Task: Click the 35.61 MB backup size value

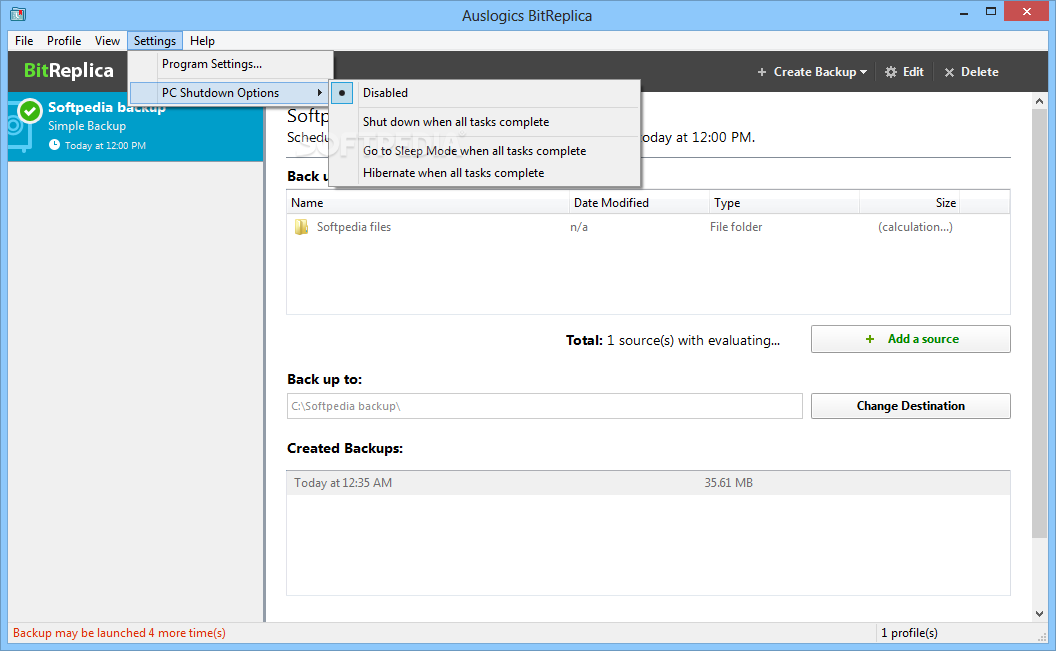Action: tap(729, 483)
